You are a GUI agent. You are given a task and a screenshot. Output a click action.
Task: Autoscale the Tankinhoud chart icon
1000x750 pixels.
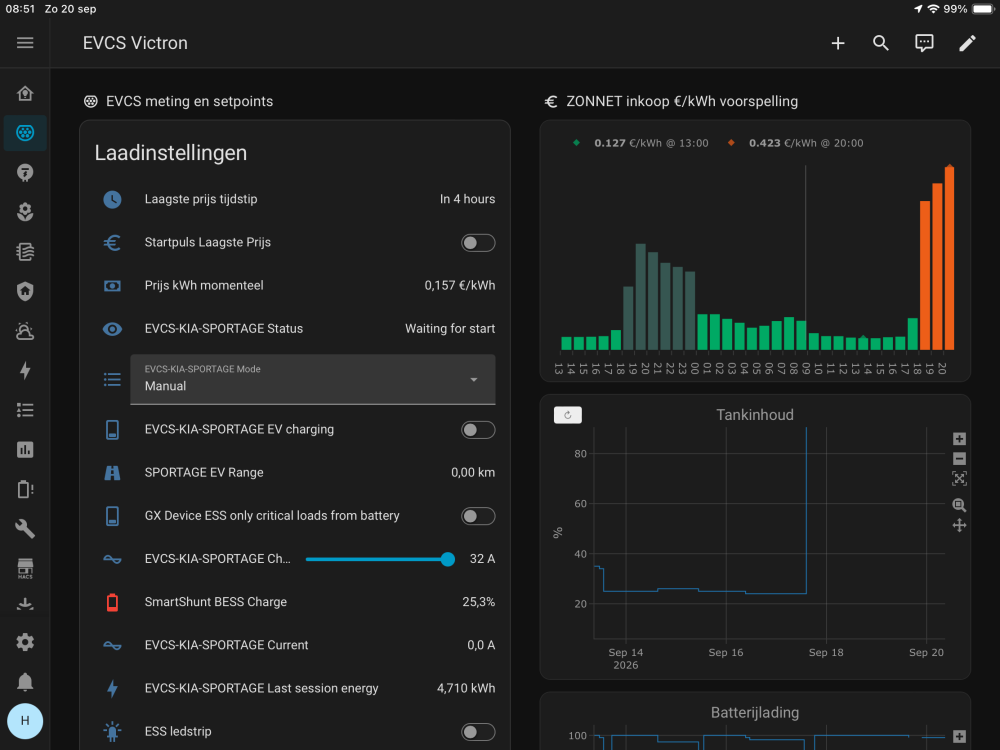[x=959, y=478]
